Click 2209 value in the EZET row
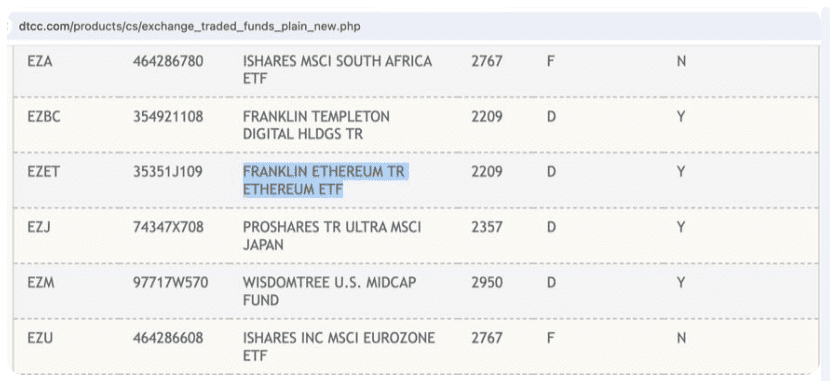The height and width of the screenshot is (381, 830). pyautogui.click(x=486, y=172)
